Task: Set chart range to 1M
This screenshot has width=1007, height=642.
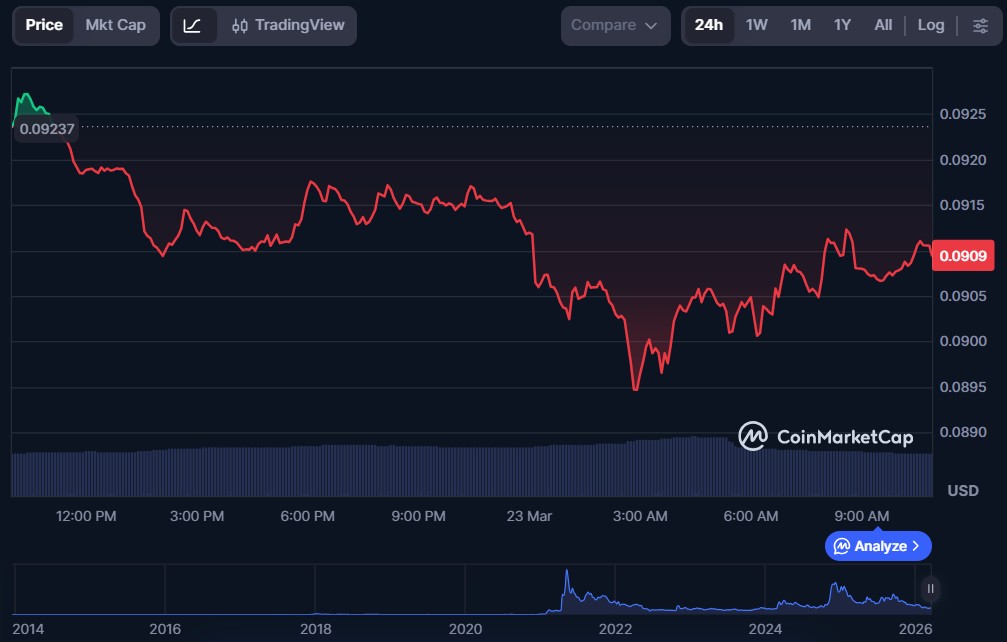Action: 800,25
